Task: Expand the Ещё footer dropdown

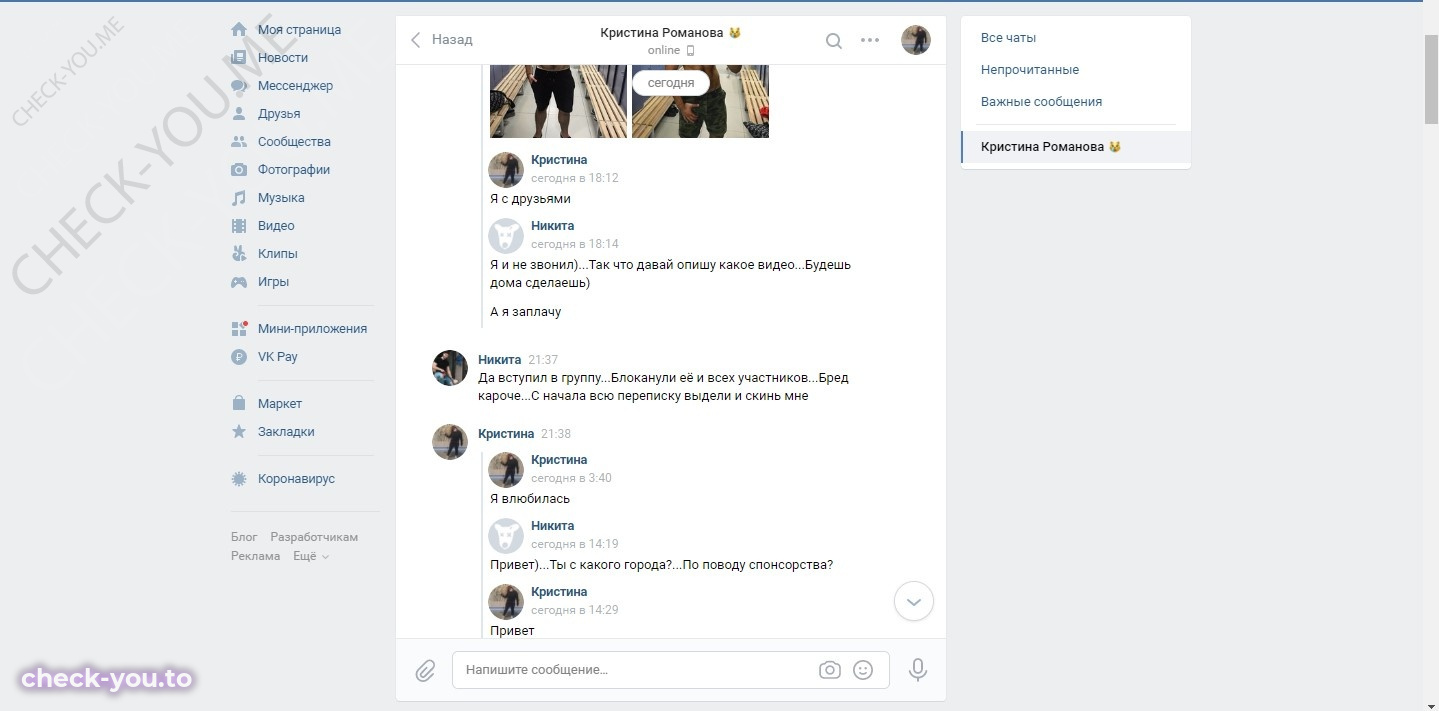Action: pyautogui.click(x=311, y=556)
